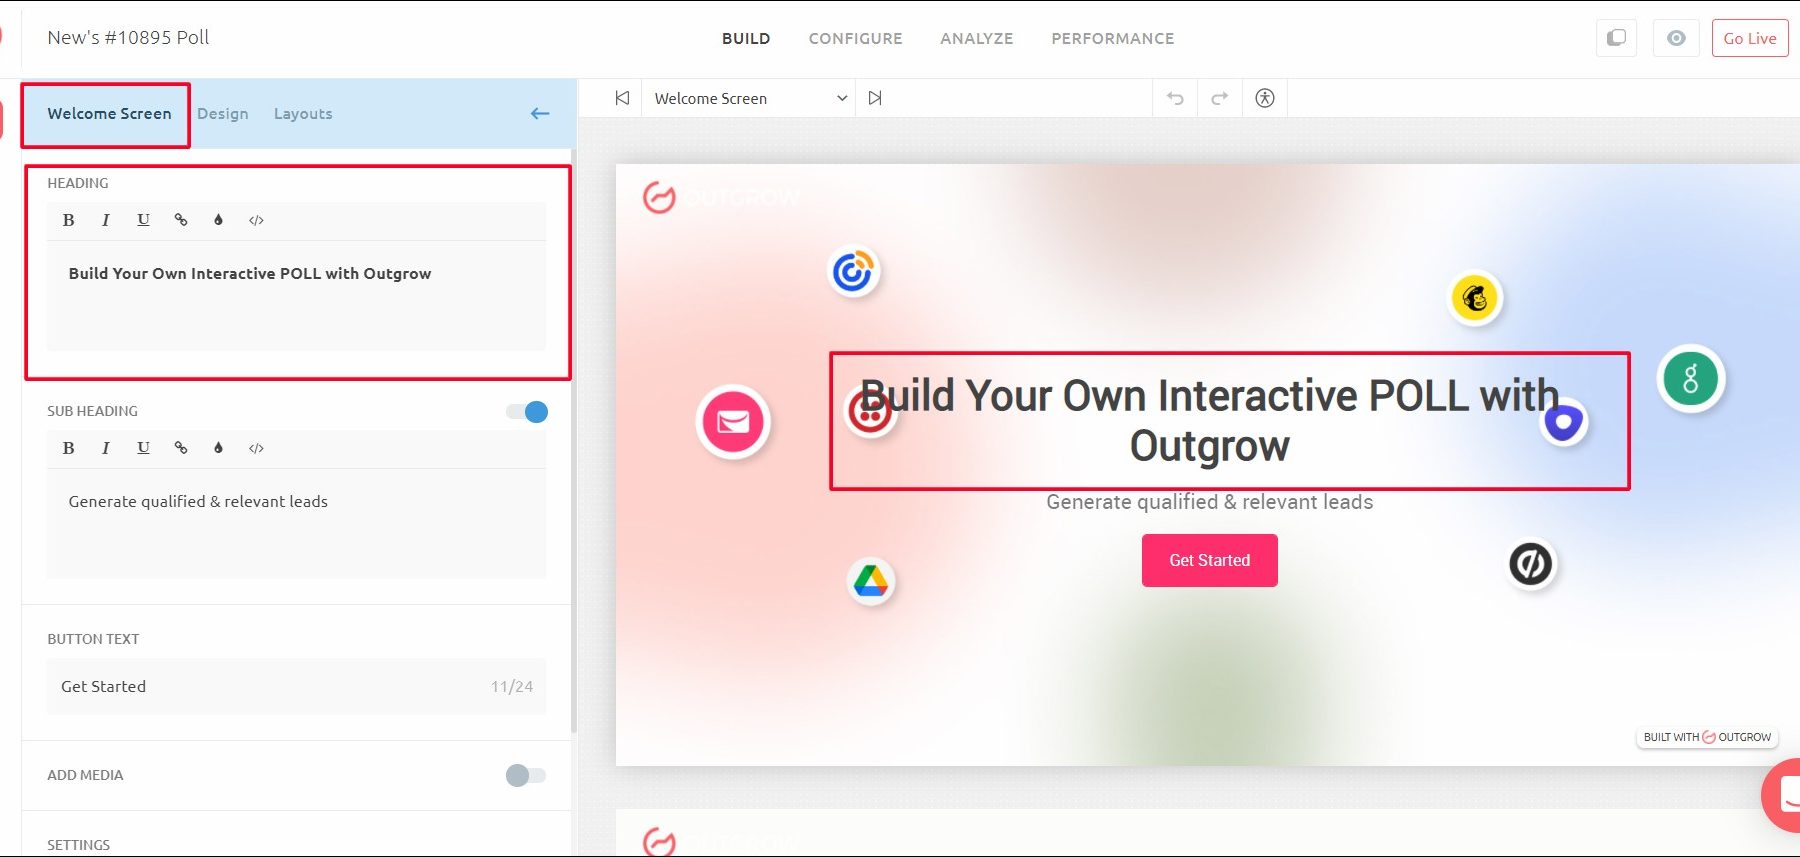Open the code view icon in Heading toolbar

(x=256, y=220)
